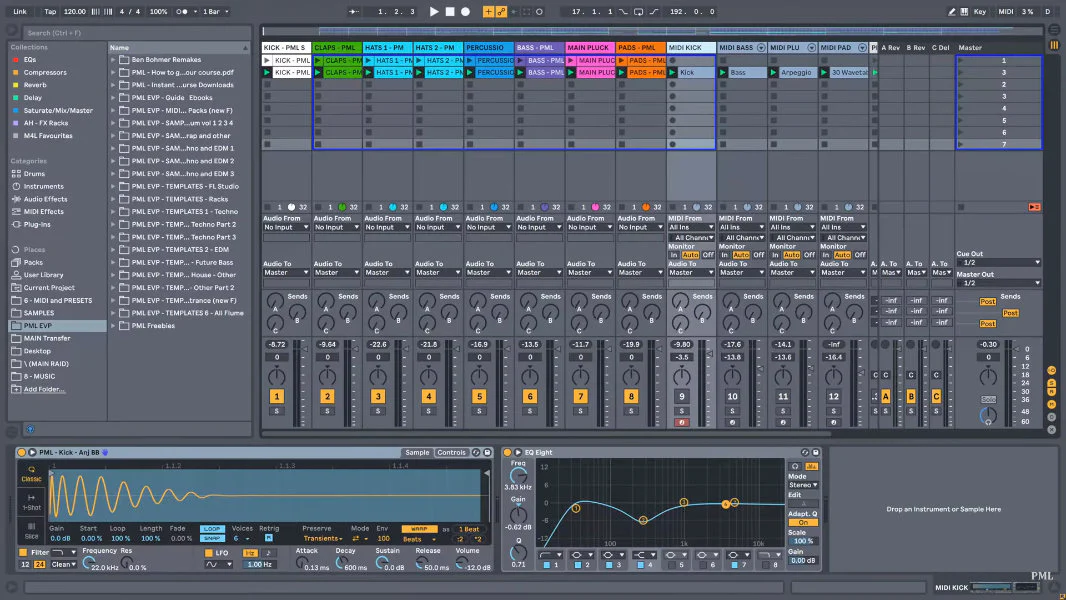Switch to the Controls tab in the sampler

452,452
